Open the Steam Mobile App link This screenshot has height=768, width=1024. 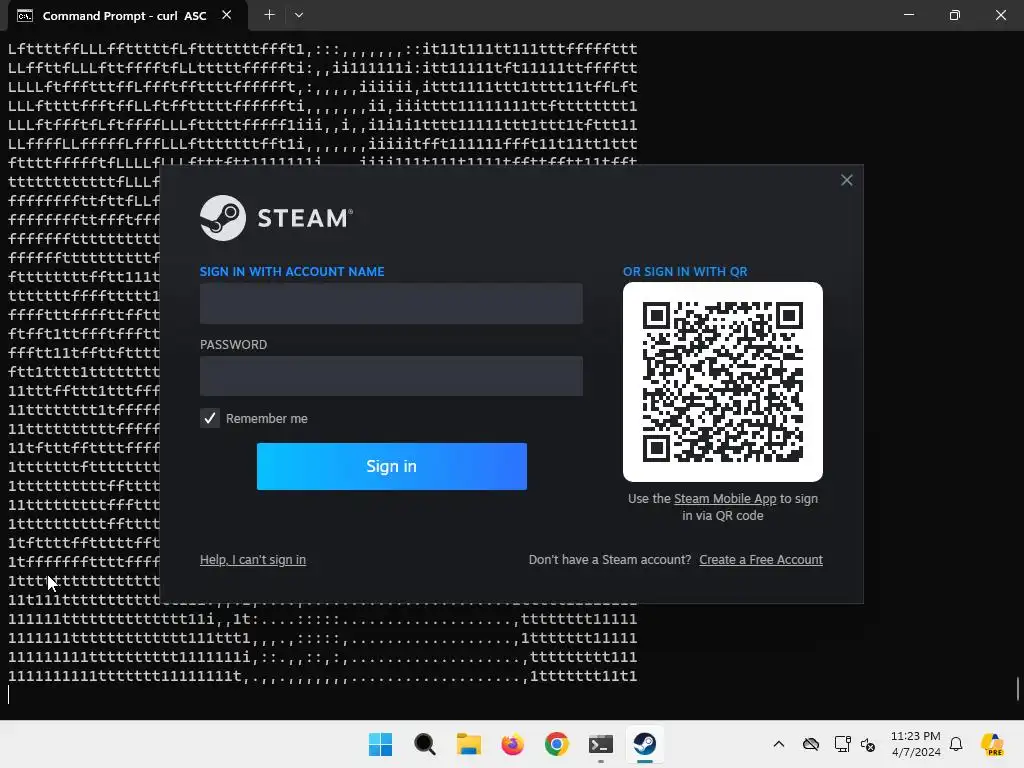pyautogui.click(x=725, y=498)
